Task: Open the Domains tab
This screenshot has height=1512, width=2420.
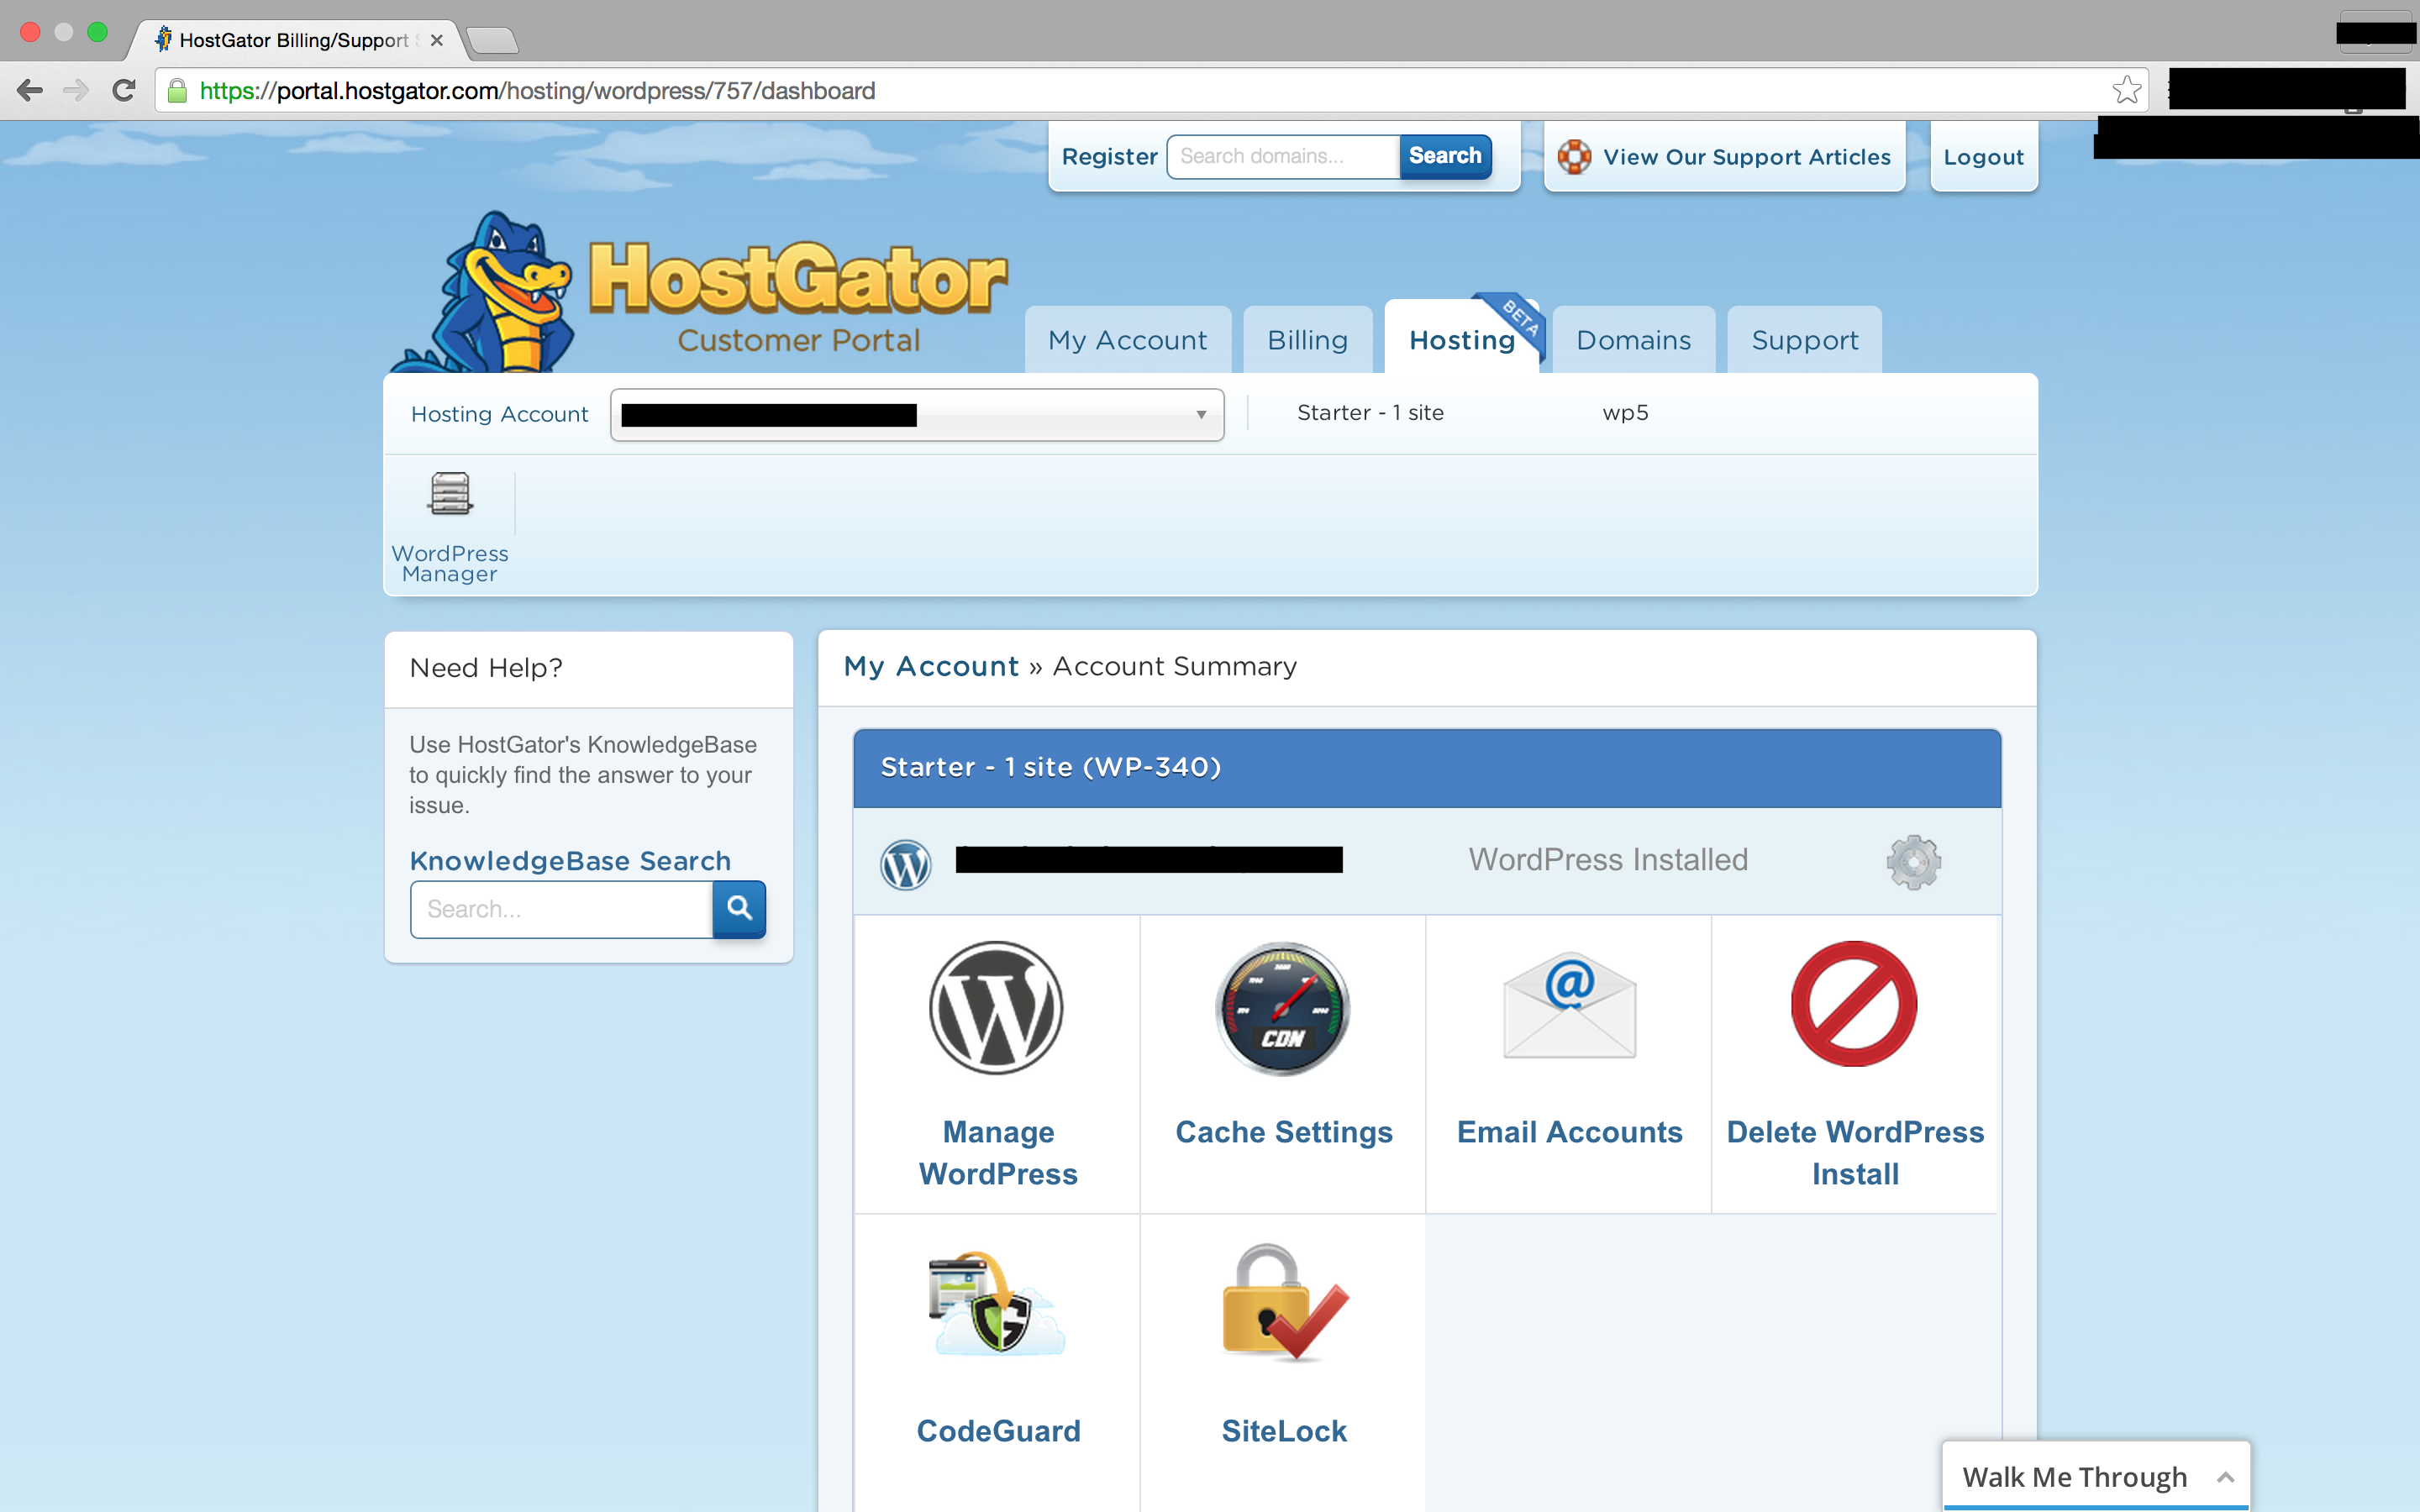Action: click(1633, 340)
